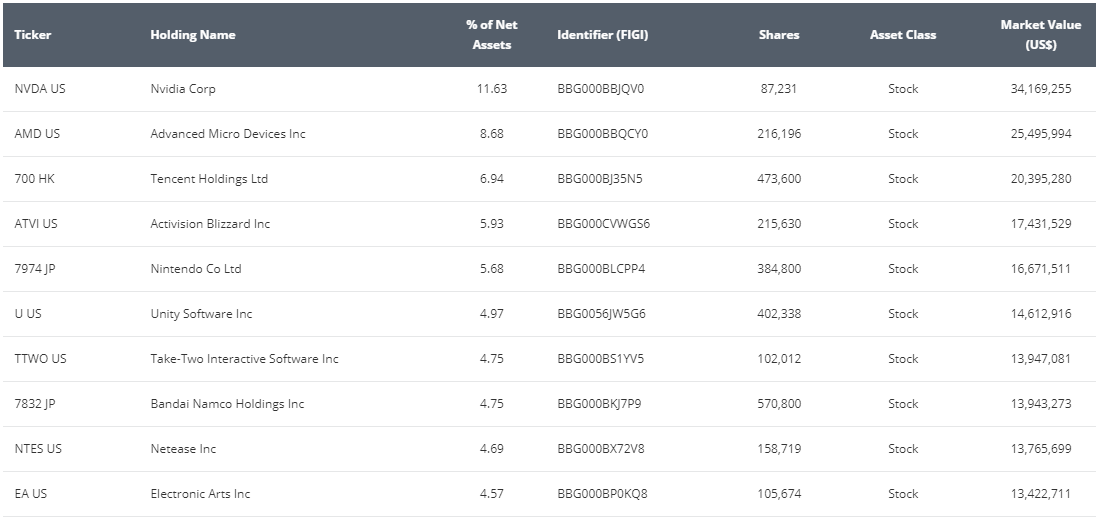
Task: Sort by the Ticker column header
Action: [32, 34]
